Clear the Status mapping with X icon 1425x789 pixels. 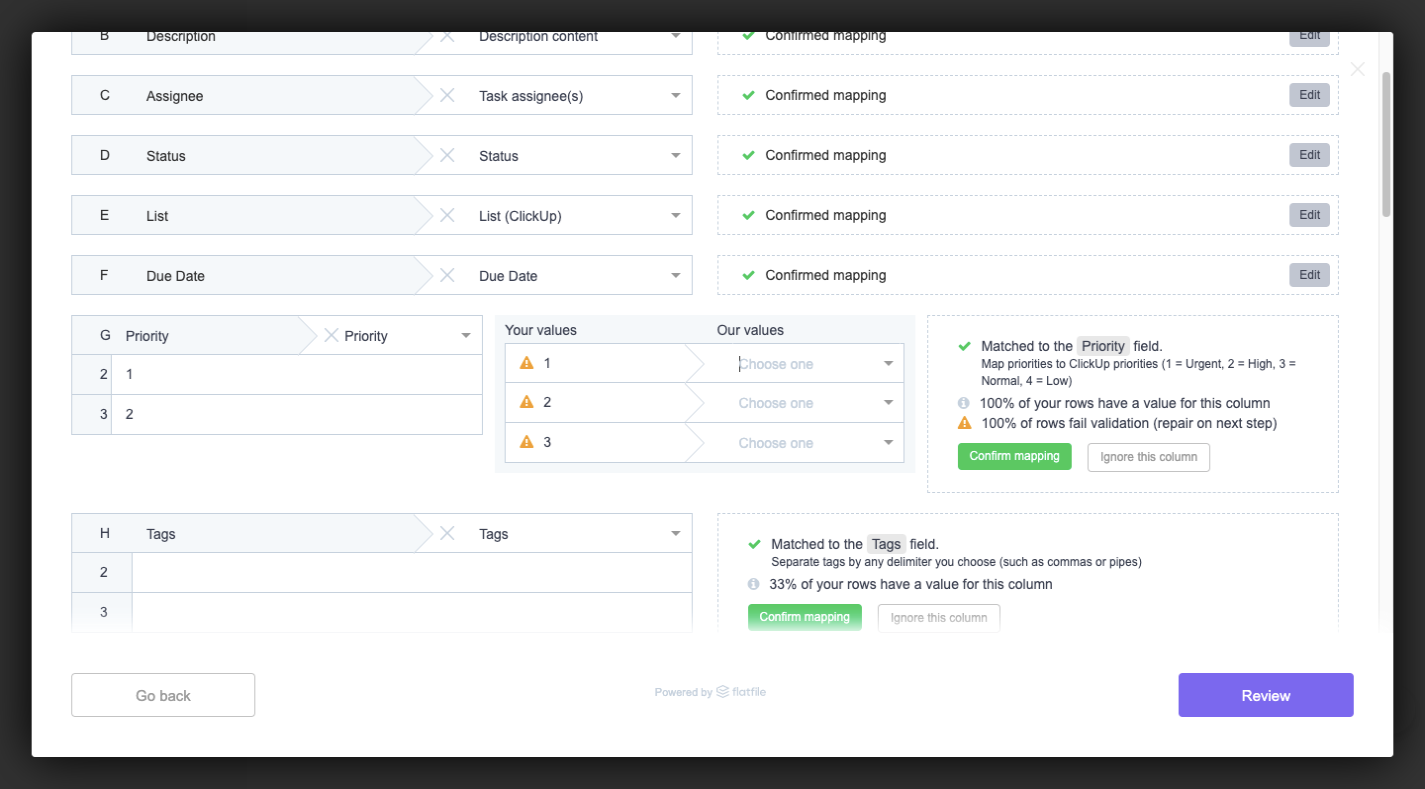[x=447, y=155]
